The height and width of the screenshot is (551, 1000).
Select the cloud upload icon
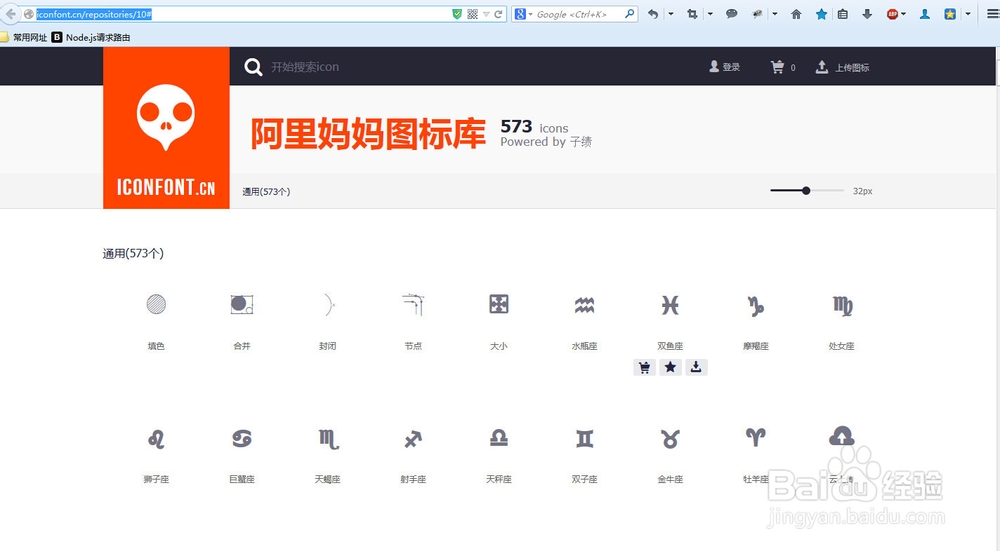842,436
